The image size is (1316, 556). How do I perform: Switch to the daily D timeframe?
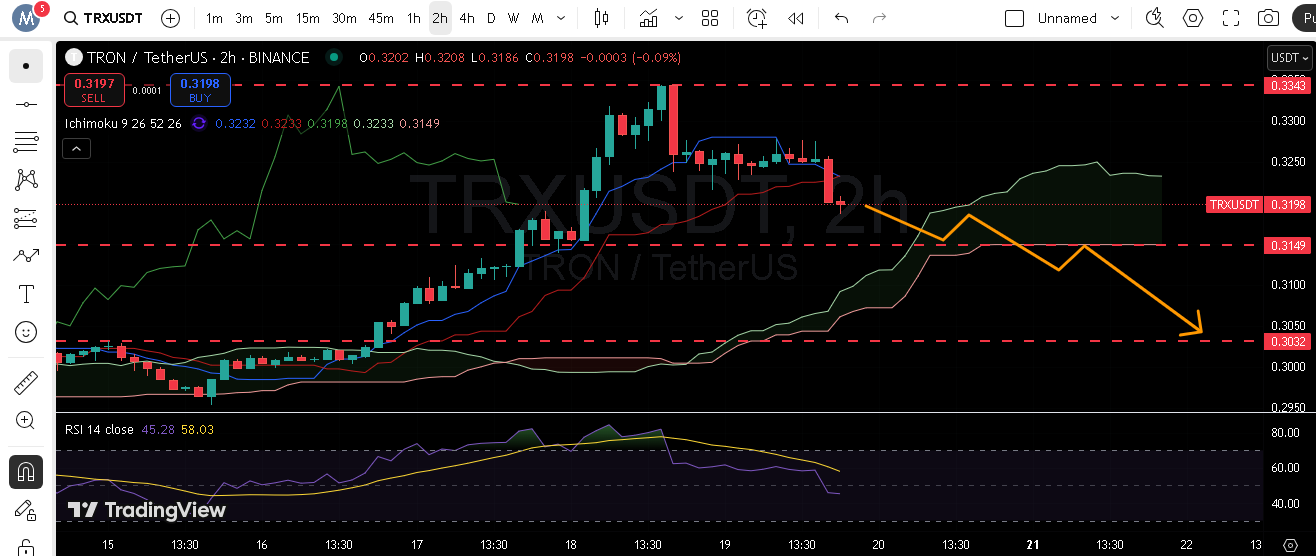click(x=491, y=18)
